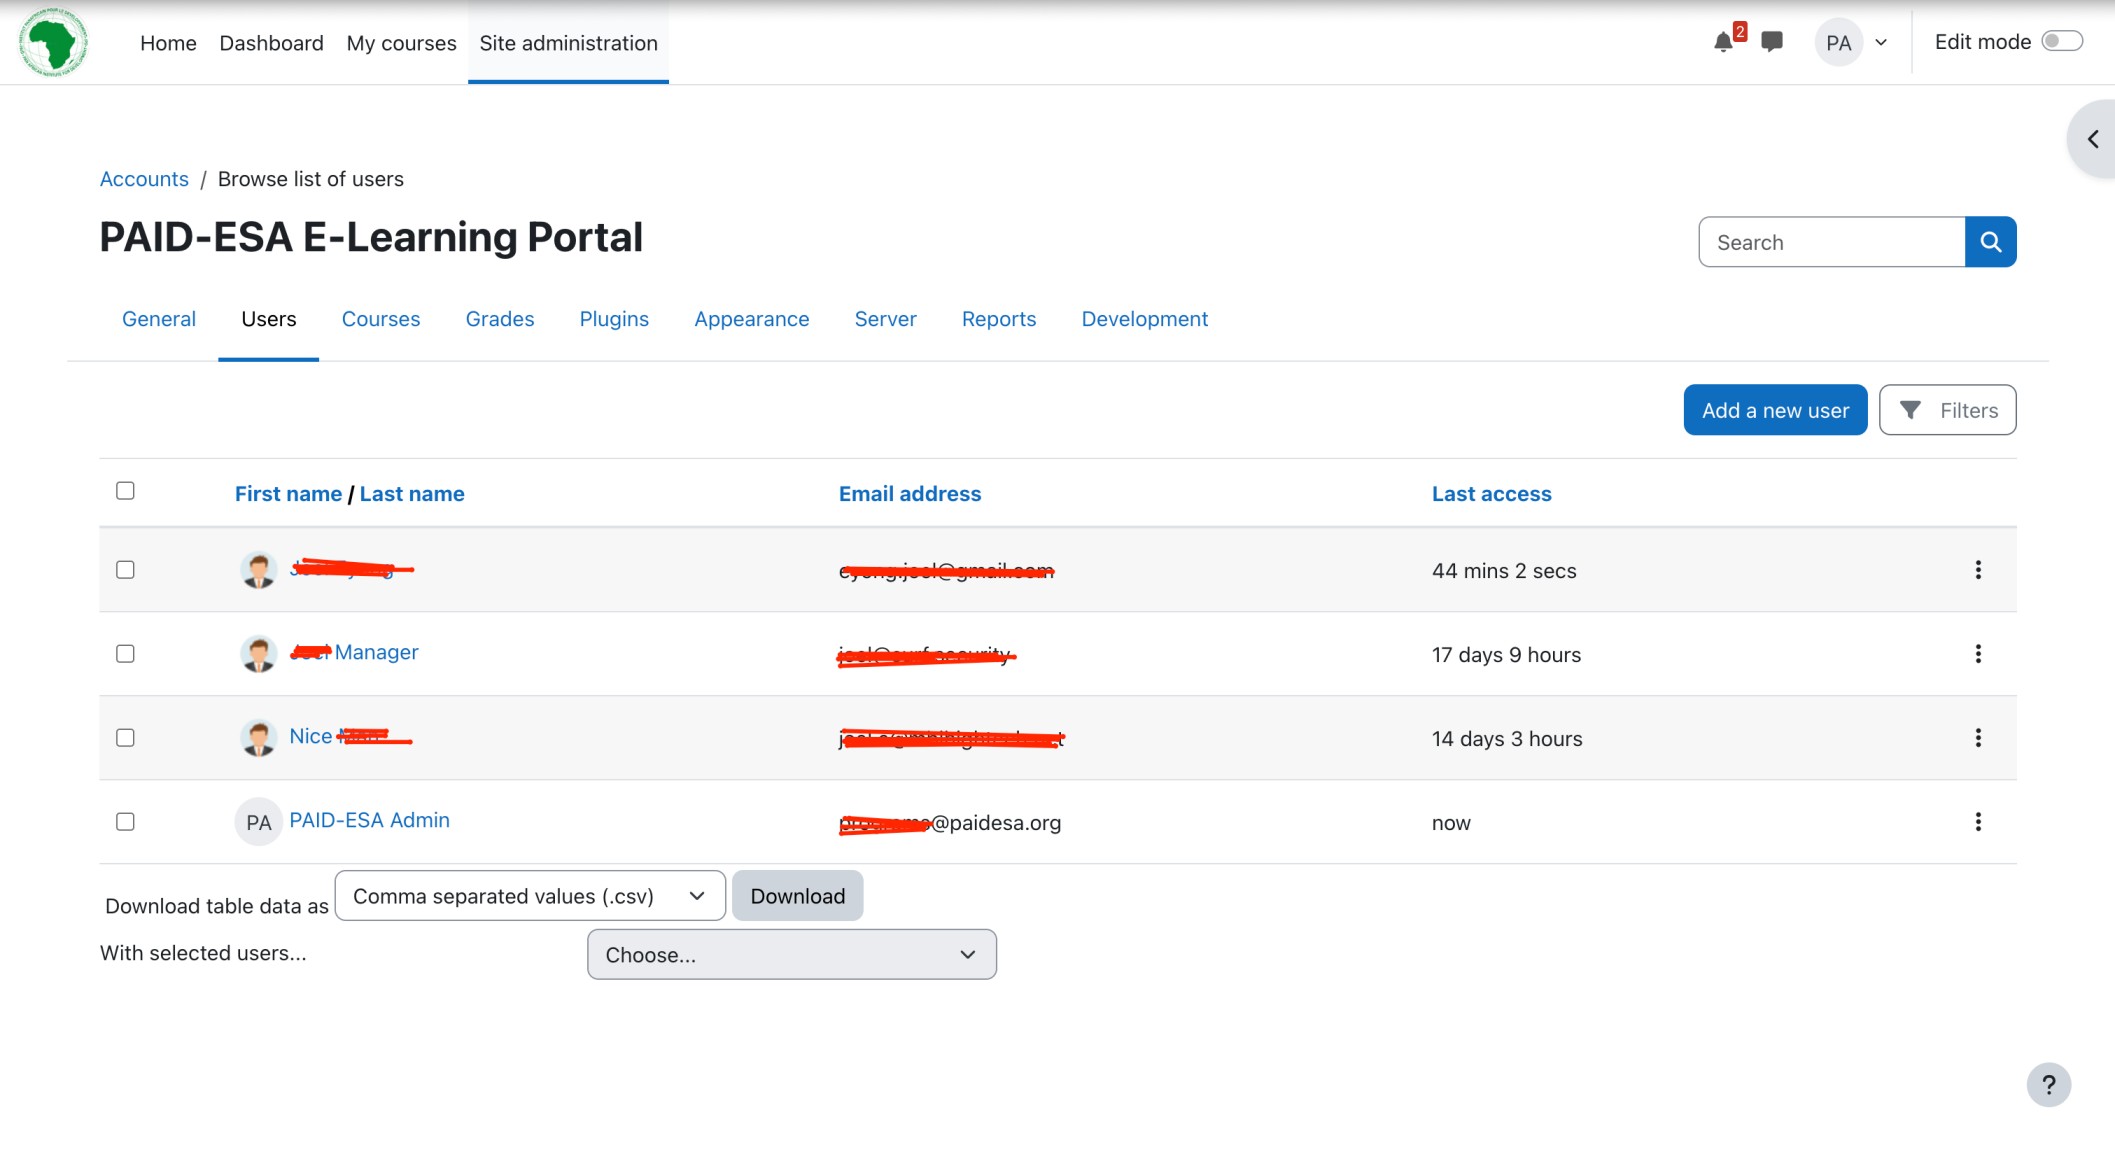2115x1152 pixels.
Task: Check the select-all users checkbox
Action: (x=125, y=490)
